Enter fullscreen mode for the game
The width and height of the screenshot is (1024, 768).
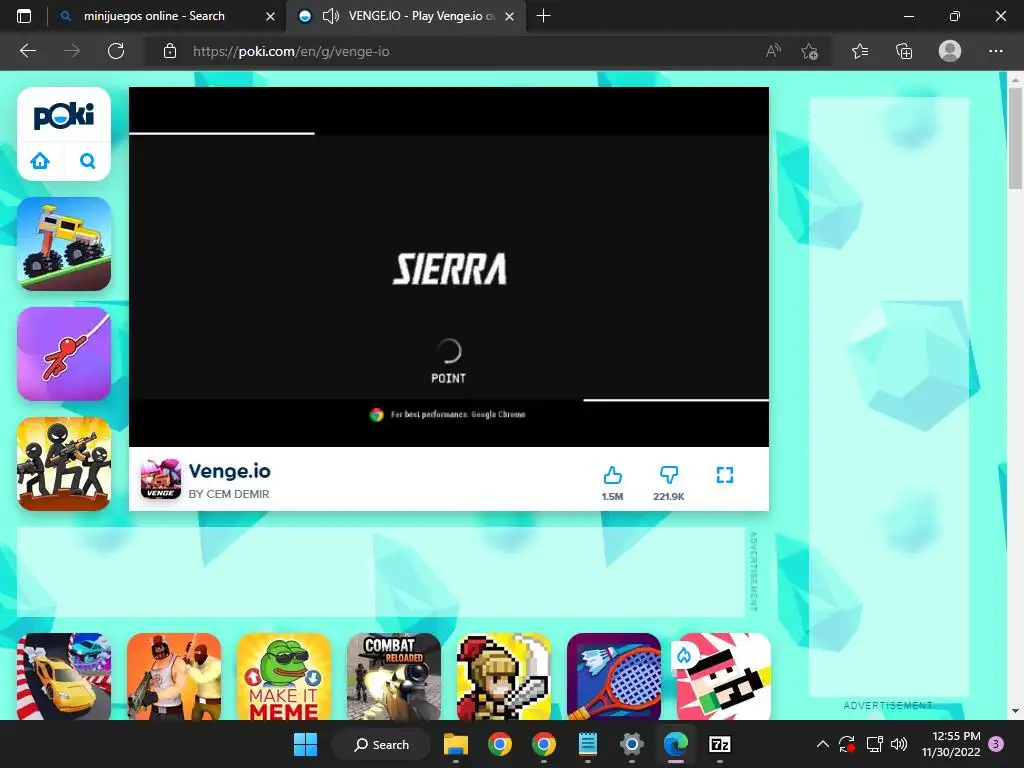tap(725, 475)
